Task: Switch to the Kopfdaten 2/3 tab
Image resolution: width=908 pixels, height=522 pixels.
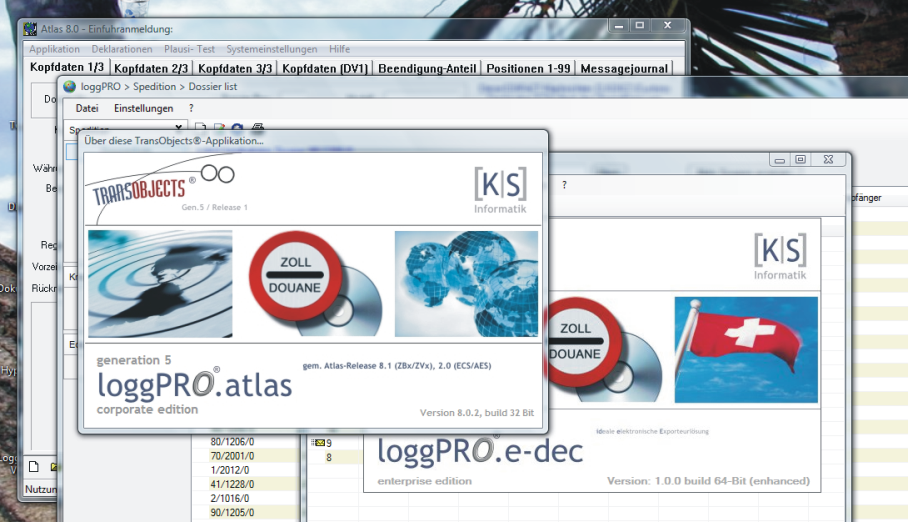Action: point(151,68)
